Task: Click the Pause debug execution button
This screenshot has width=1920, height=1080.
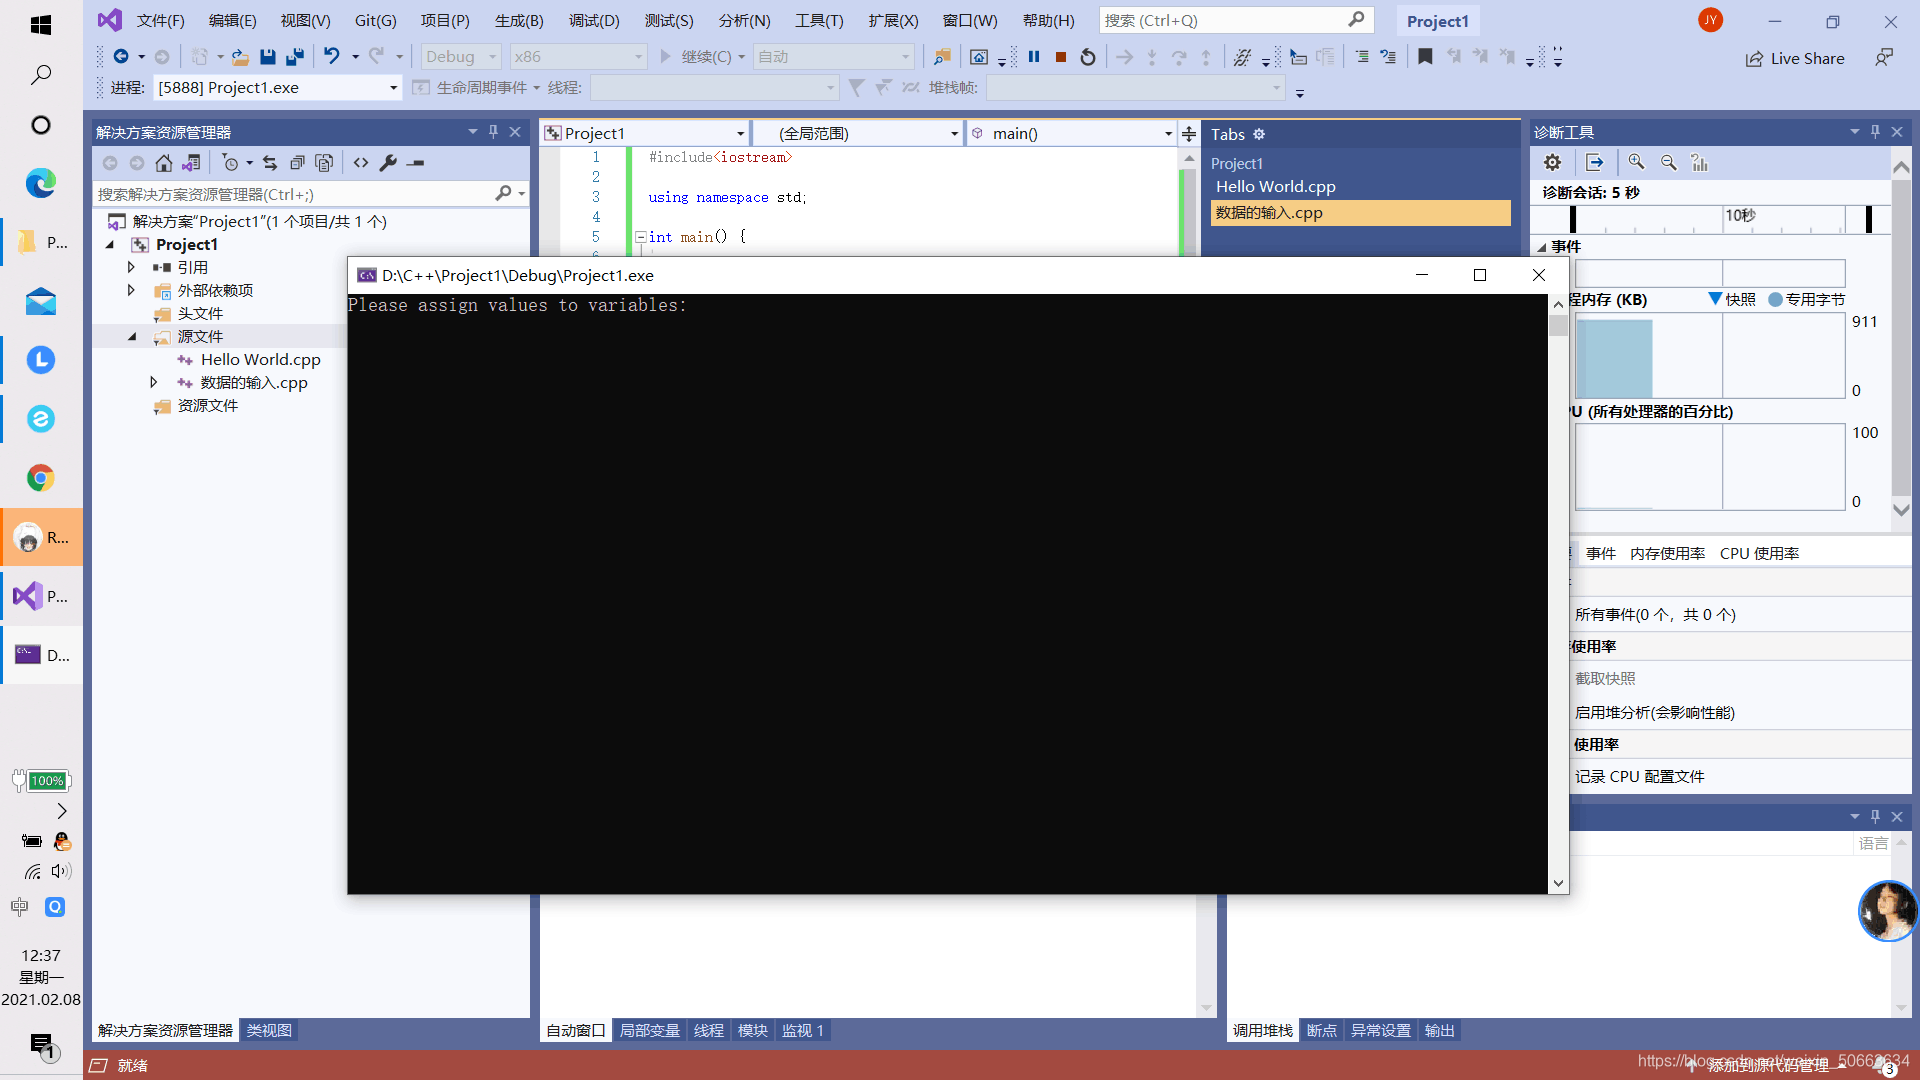Action: tap(1034, 55)
